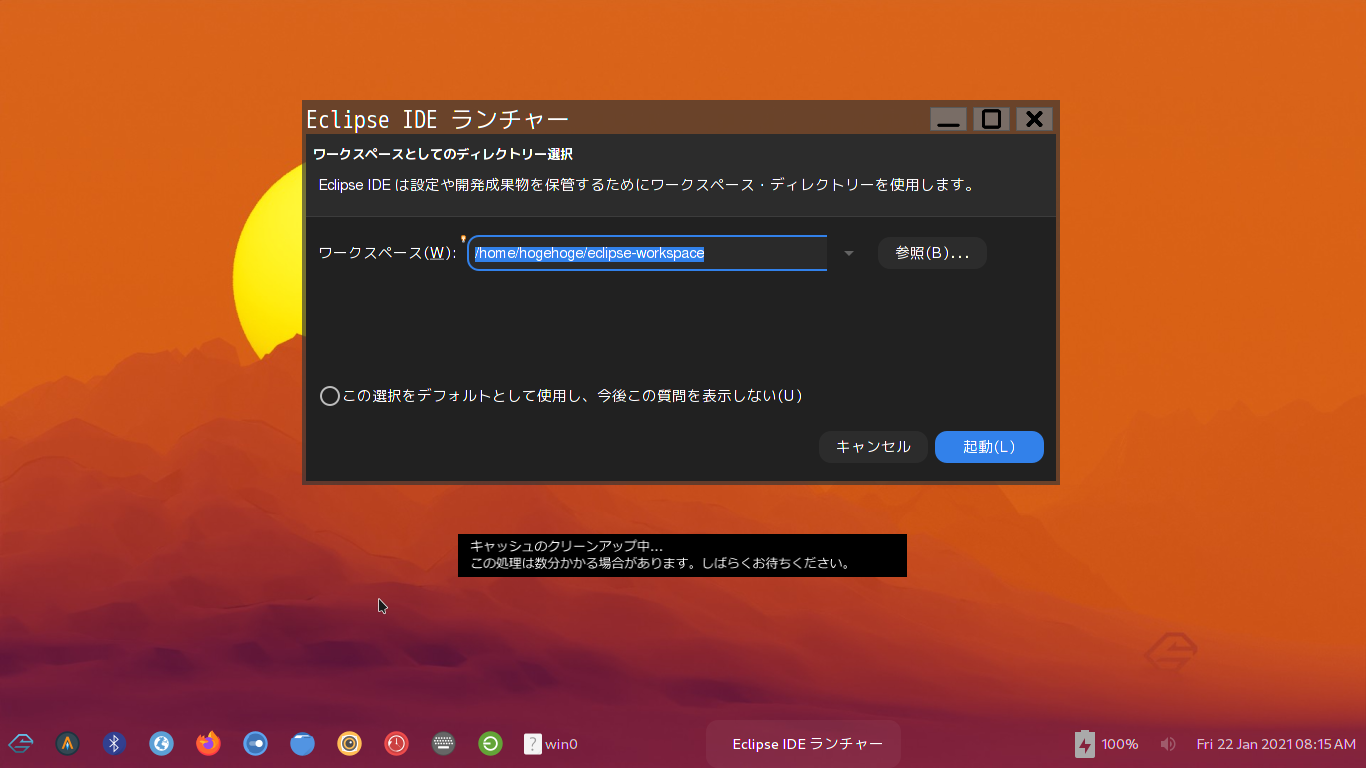Open the on-screen keyboard icon in taskbar
The height and width of the screenshot is (768, 1366).
coord(444,743)
